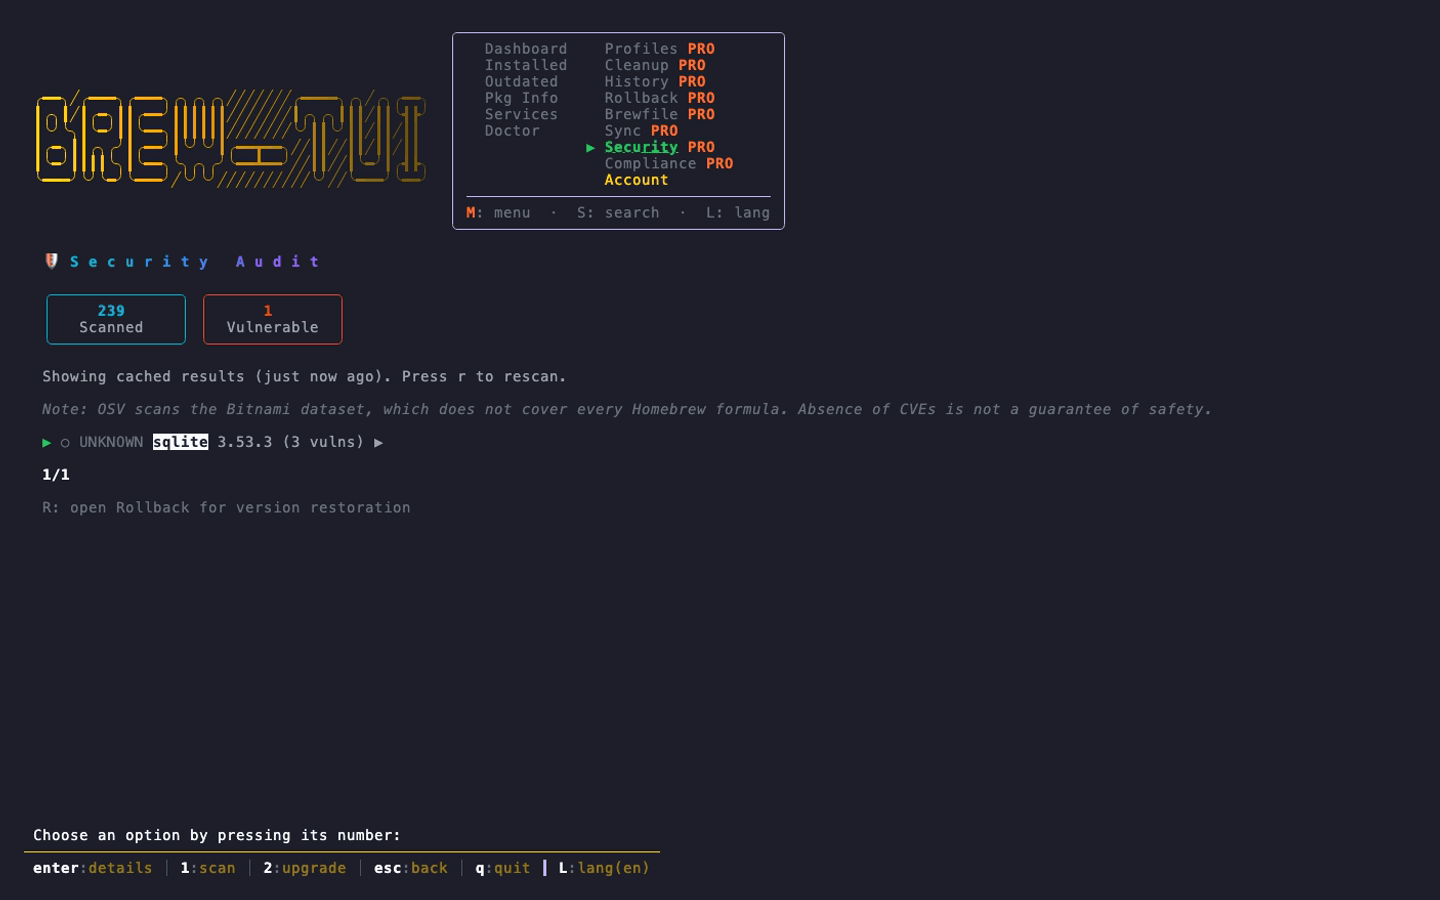Click the enter:details footer option
Image resolution: width=1440 pixels, height=900 pixels.
[93, 868]
